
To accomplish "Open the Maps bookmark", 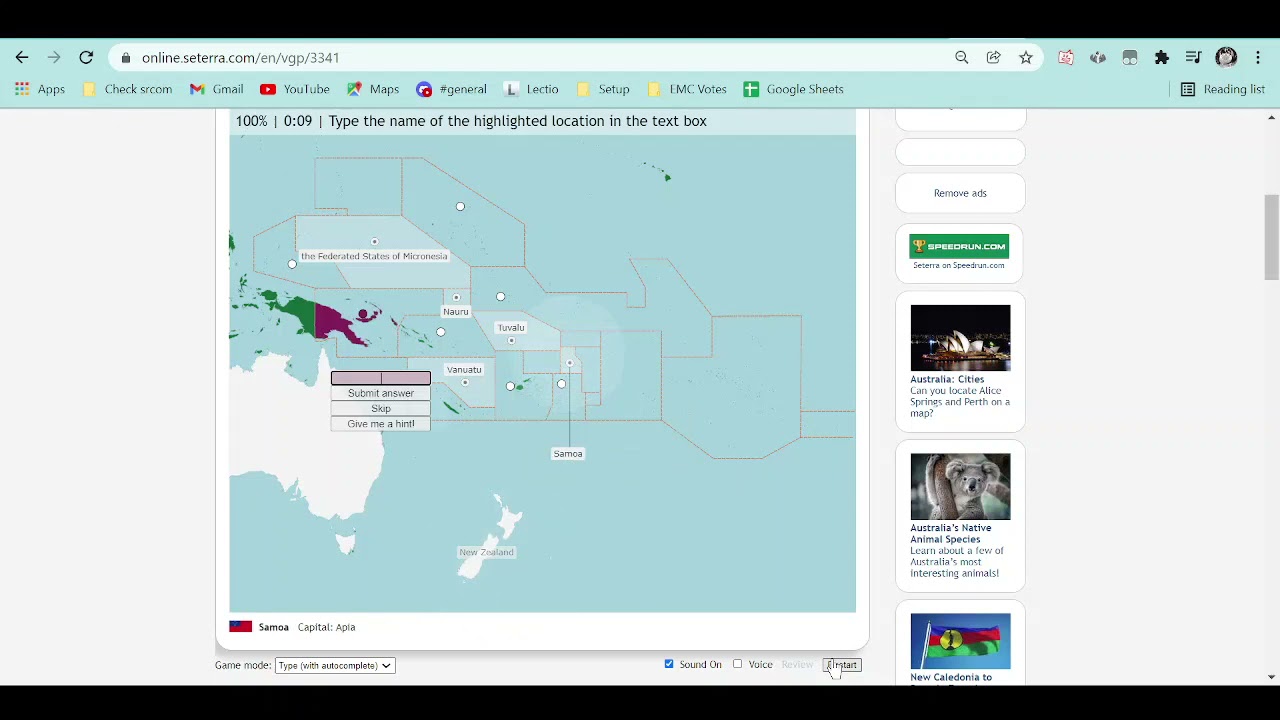I will tap(373, 89).
